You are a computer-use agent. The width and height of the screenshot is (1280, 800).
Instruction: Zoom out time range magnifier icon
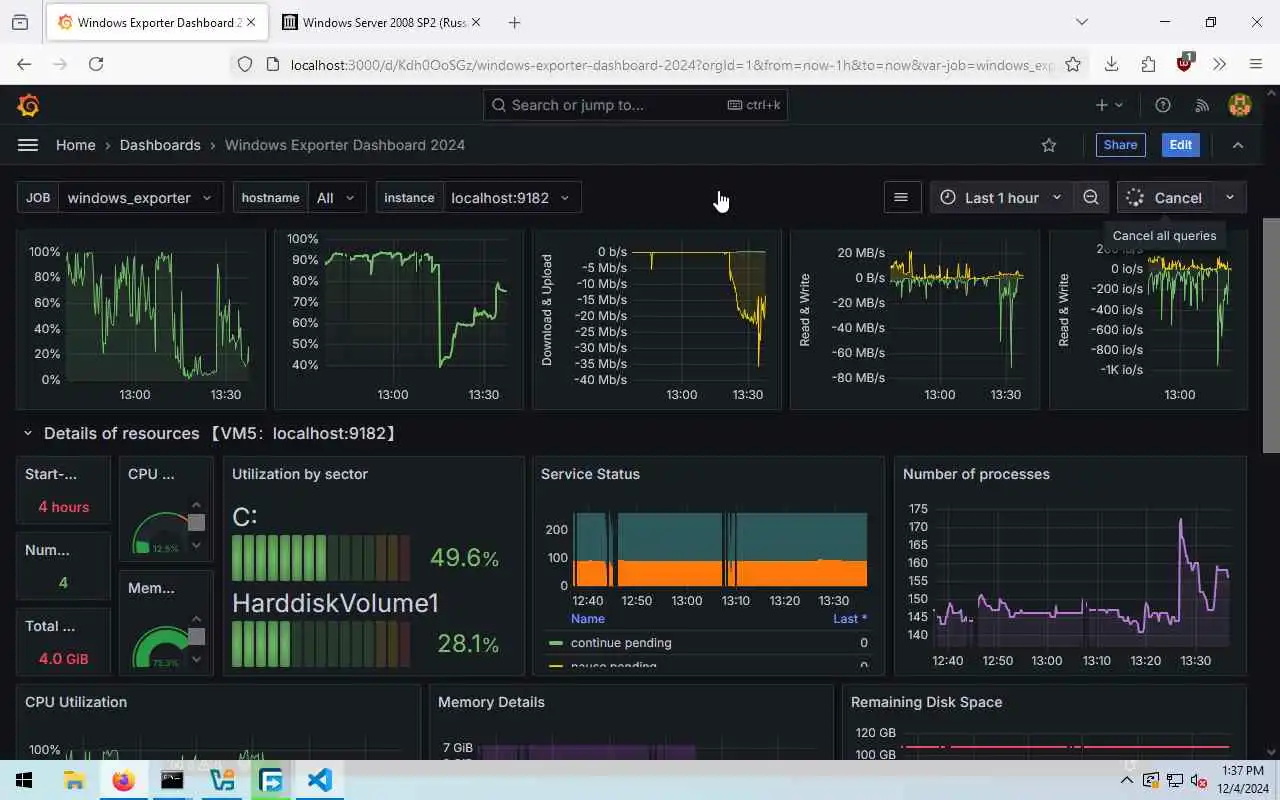(1091, 197)
